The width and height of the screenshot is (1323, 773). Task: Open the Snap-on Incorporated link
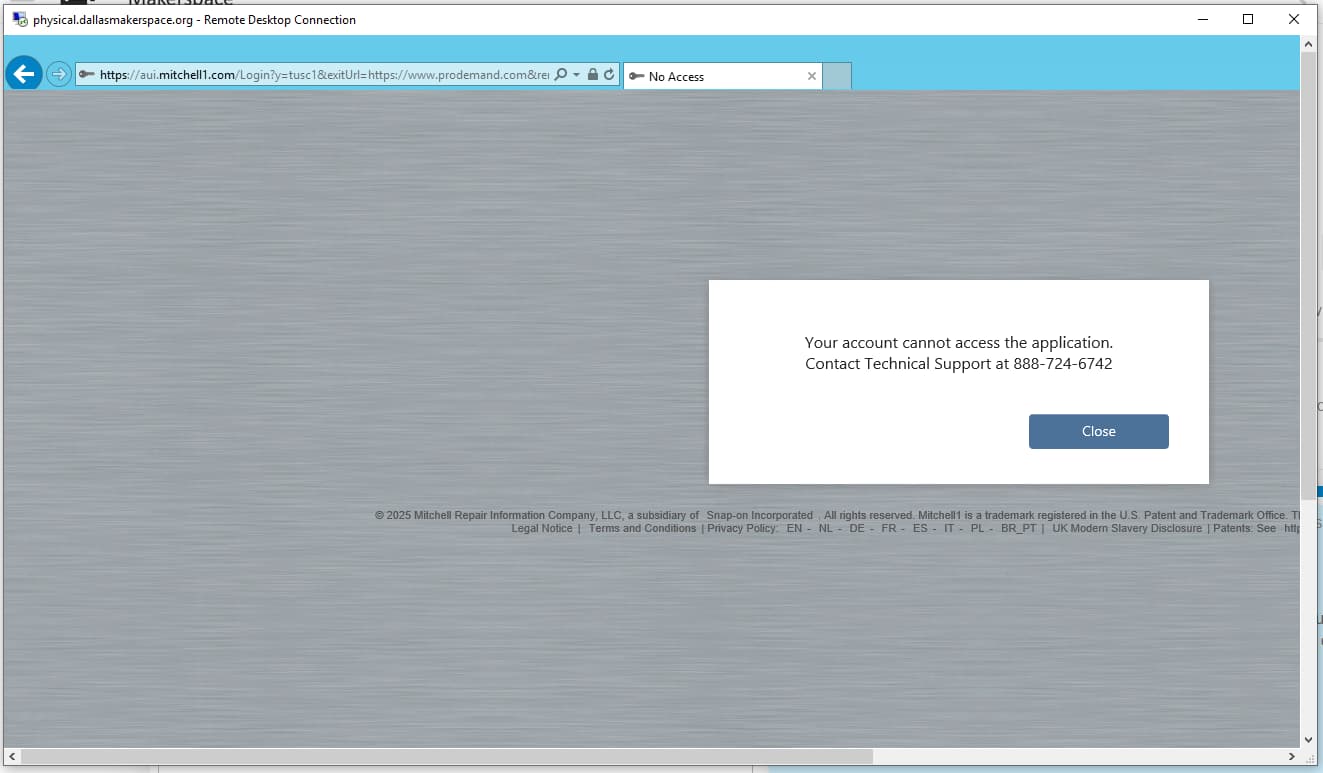759,515
